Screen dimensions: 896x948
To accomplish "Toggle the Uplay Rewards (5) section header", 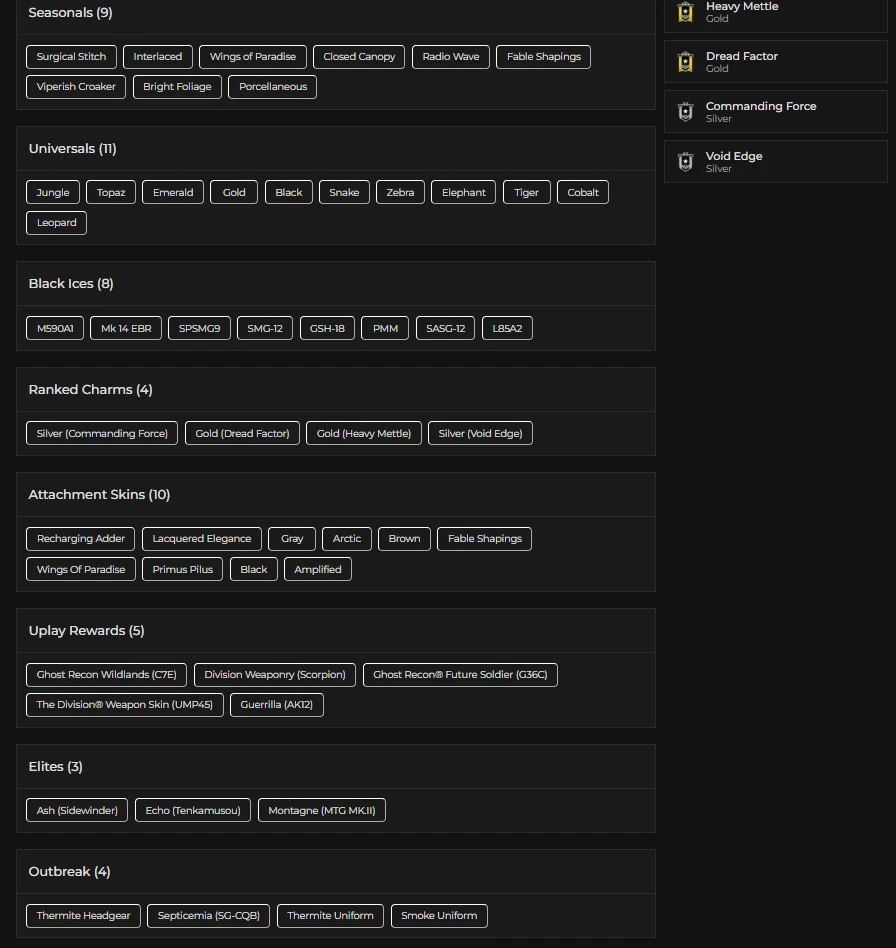I will click(86, 631).
